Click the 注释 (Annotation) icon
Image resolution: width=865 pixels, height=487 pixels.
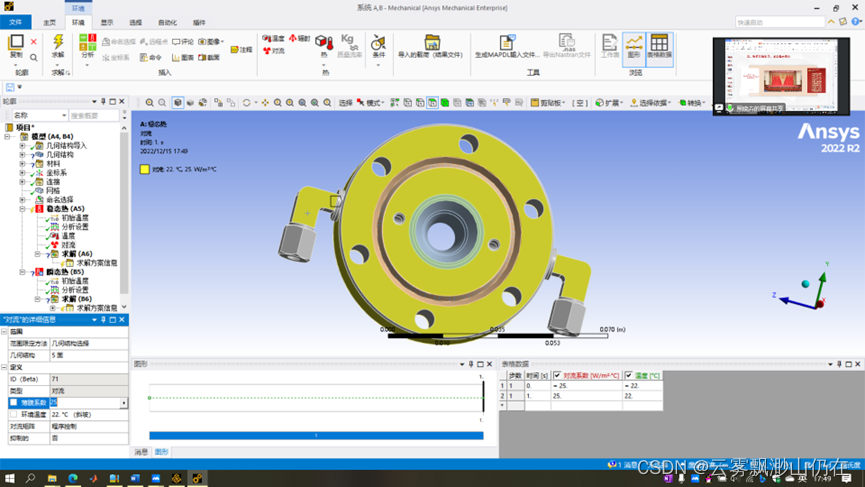(241, 50)
